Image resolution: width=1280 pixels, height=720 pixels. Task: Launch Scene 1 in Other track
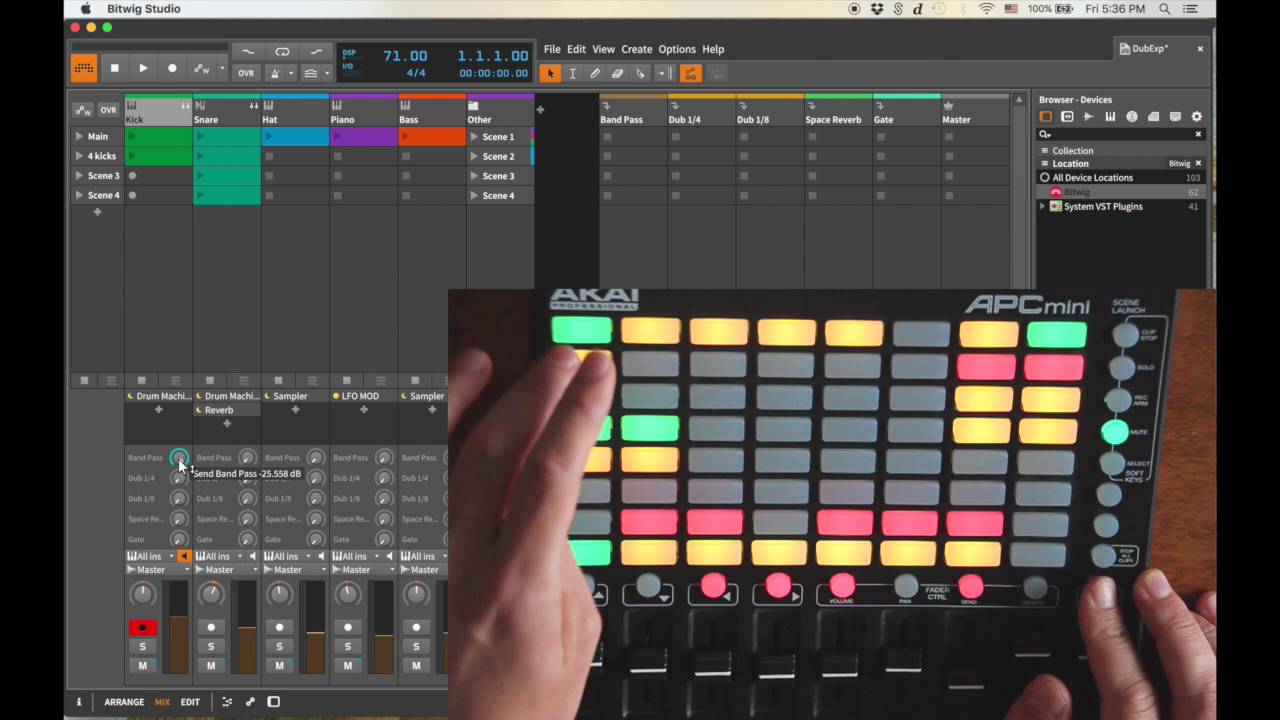click(x=474, y=137)
